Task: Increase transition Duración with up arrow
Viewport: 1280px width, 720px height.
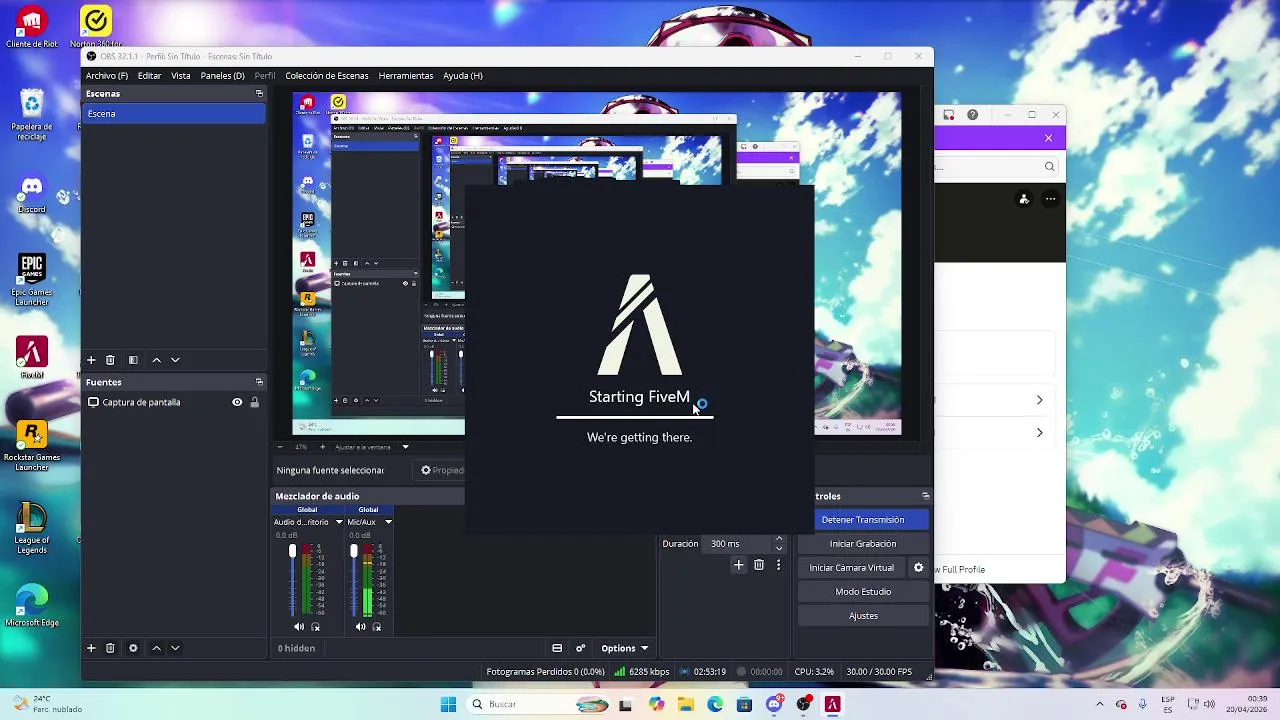Action: pos(779,539)
